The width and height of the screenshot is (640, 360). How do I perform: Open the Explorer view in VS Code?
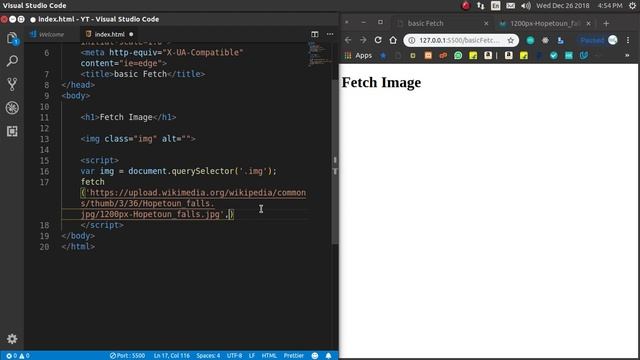click(x=12, y=39)
